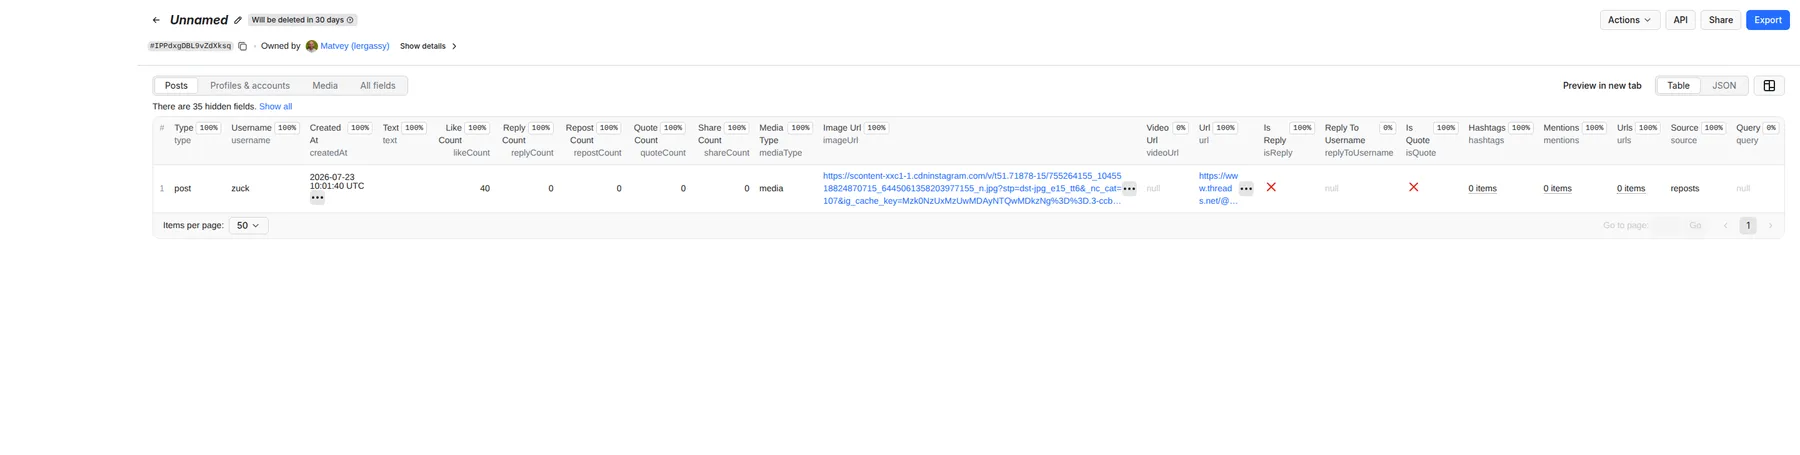
Task: Open Items per page 50 dropdown
Action: (x=248, y=226)
